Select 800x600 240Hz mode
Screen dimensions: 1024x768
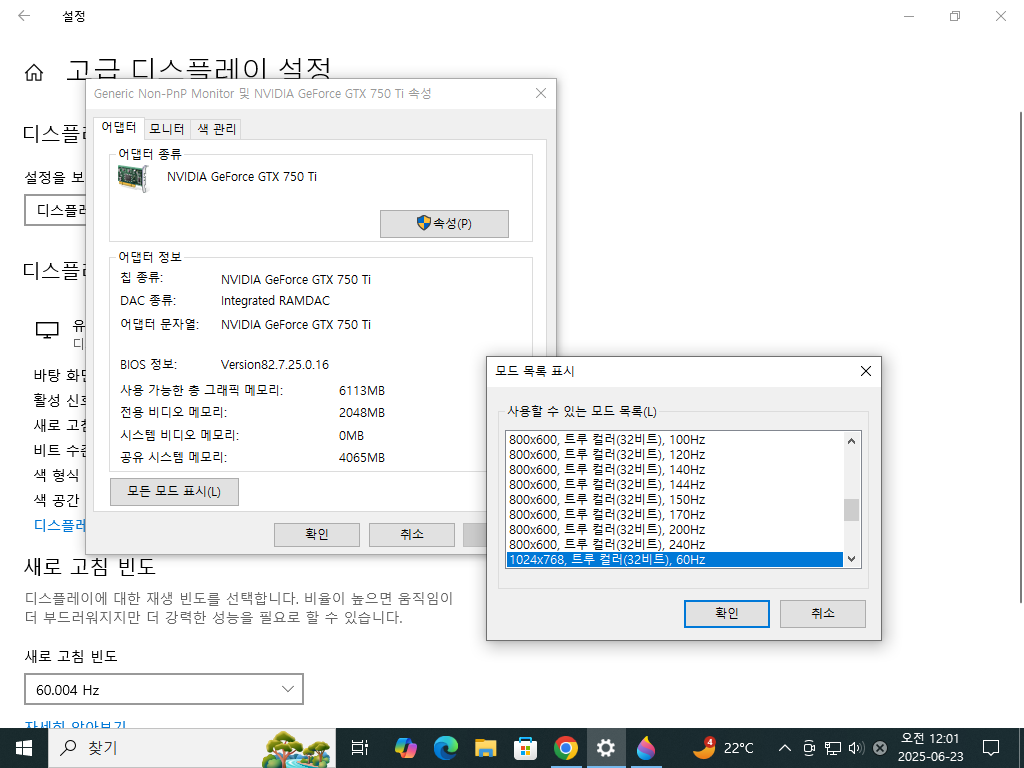click(675, 545)
